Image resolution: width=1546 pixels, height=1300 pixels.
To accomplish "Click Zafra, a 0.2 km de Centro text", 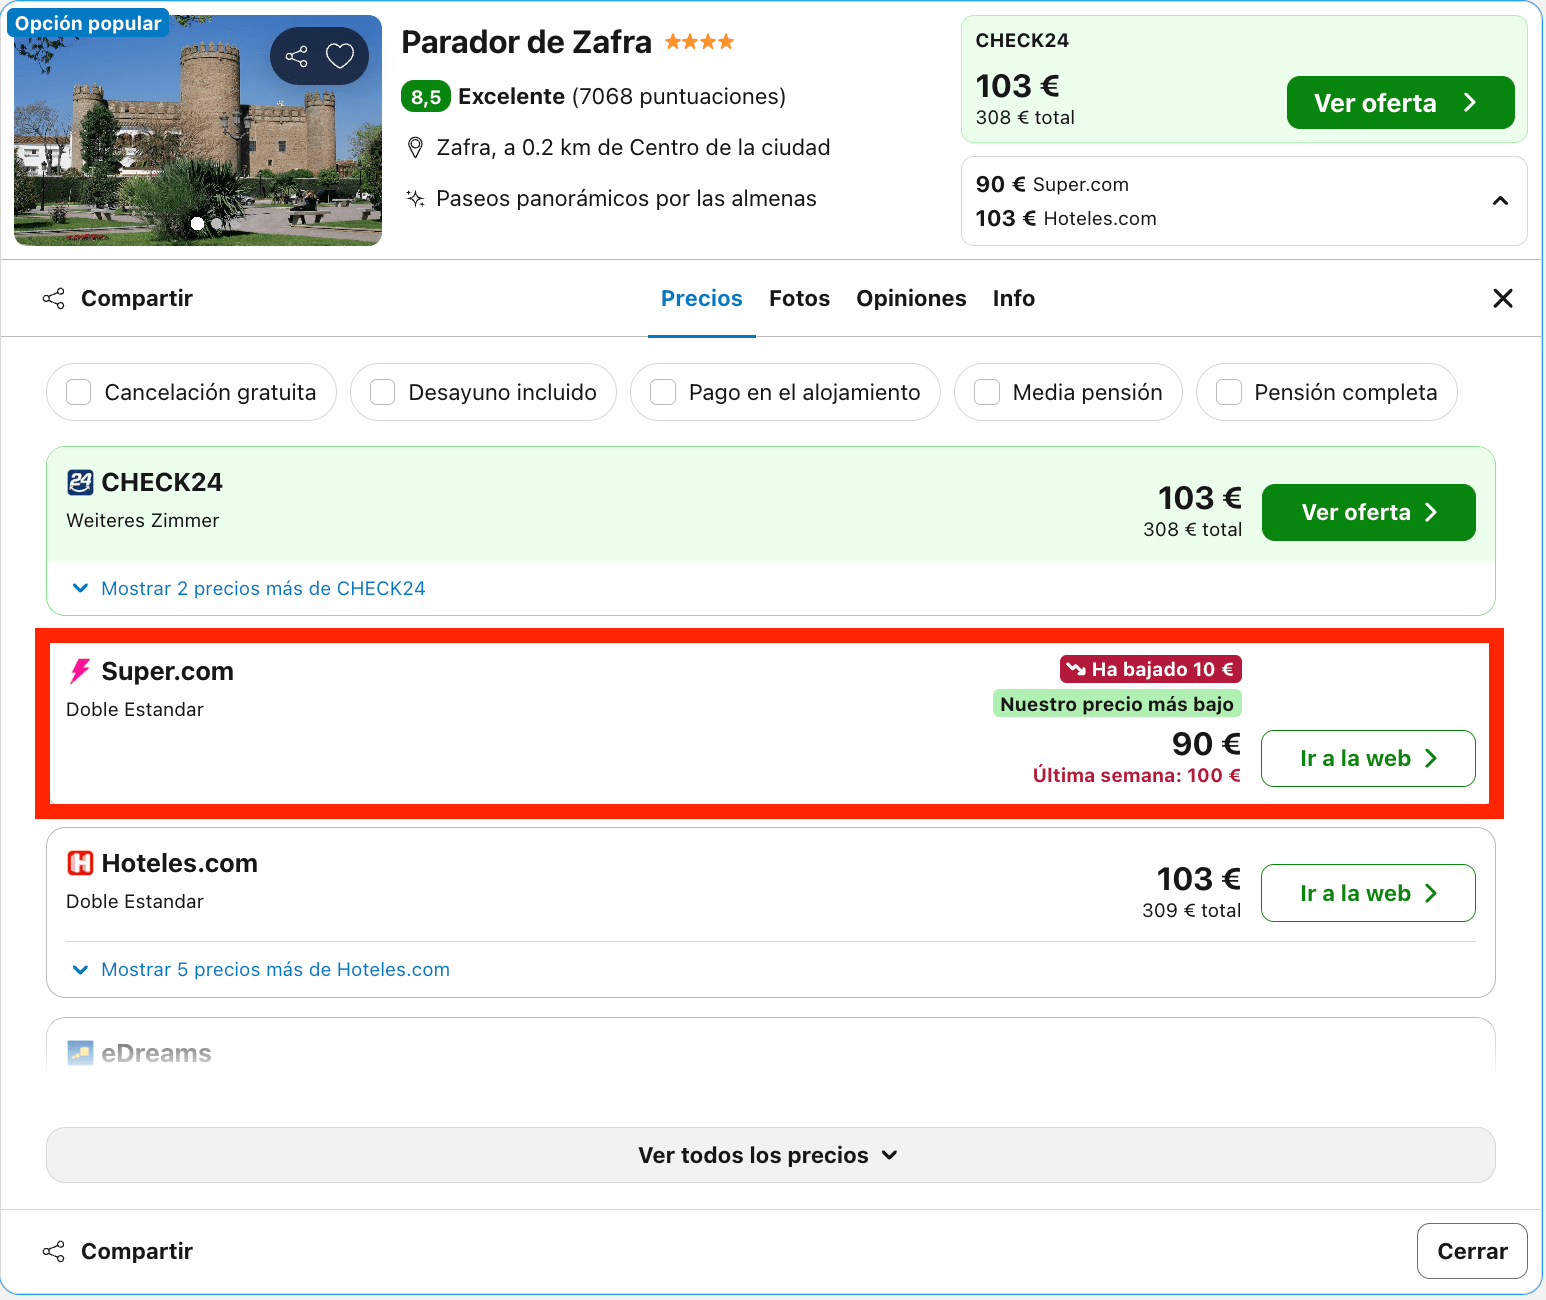I will tap(634, 148).
